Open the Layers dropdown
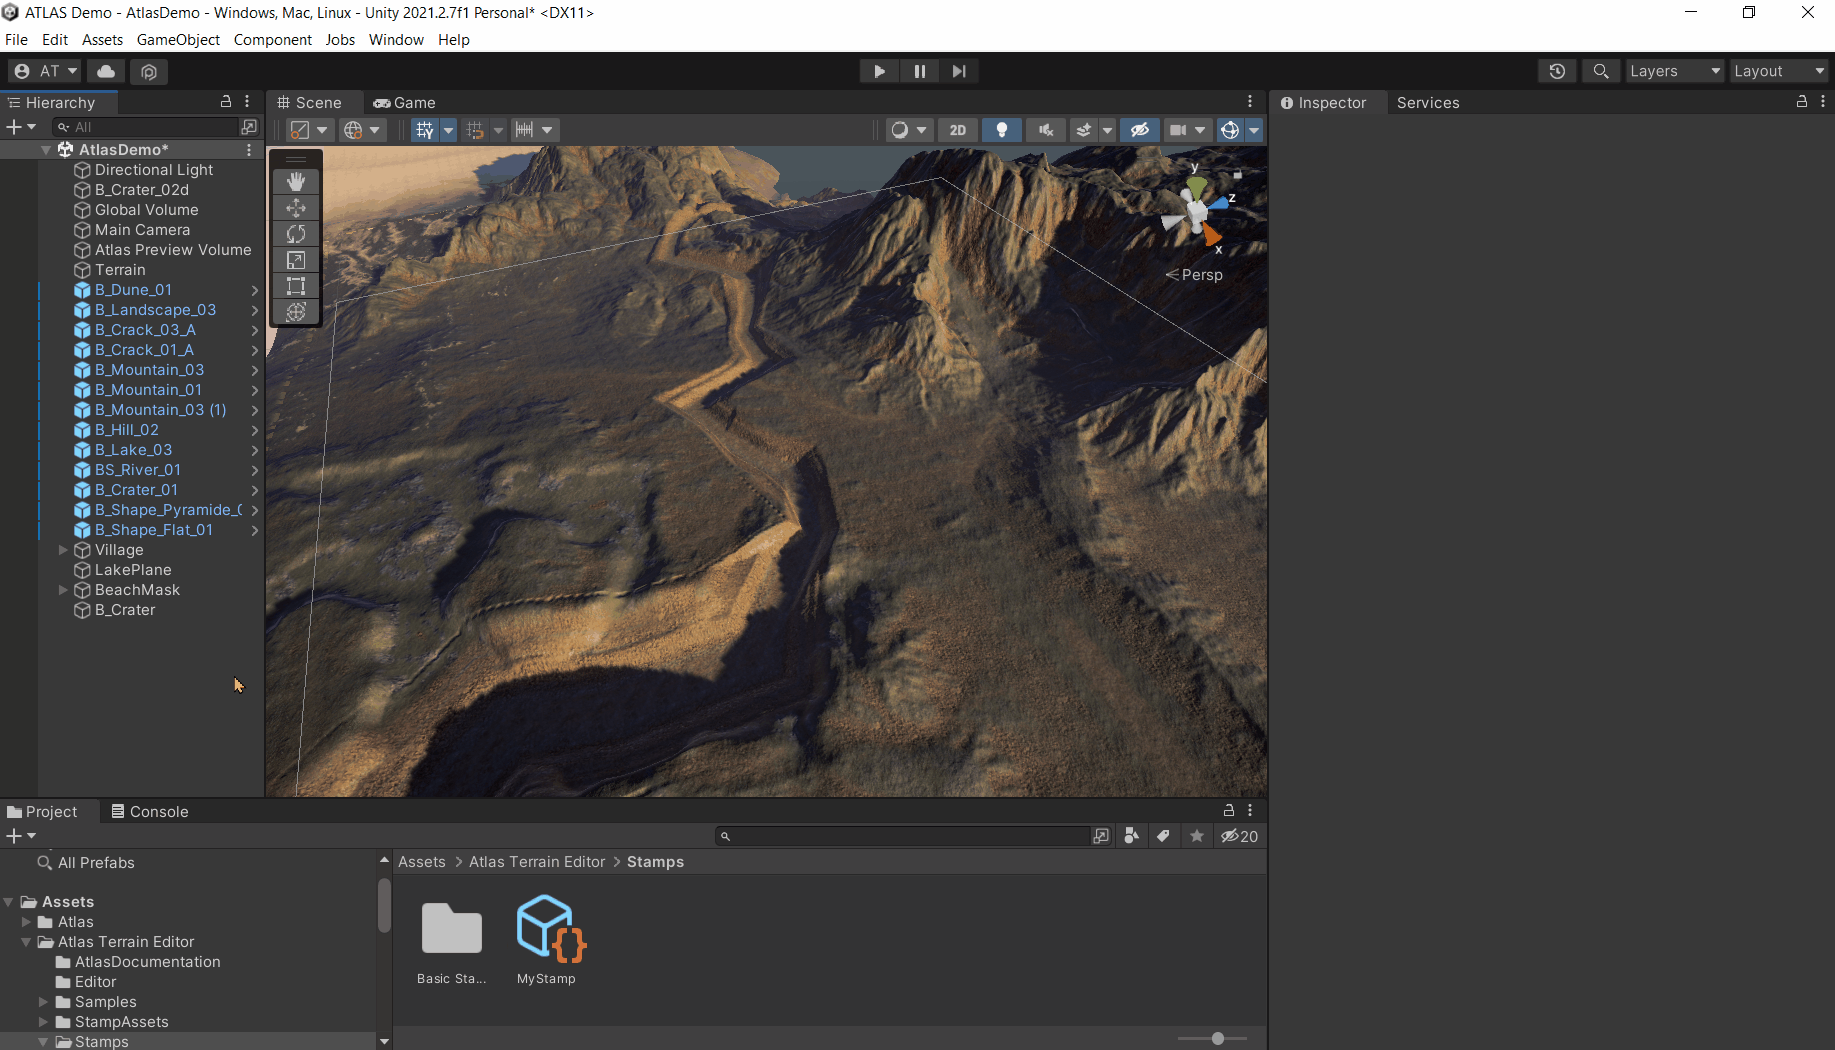The height and width of the screenshot is (1050, 1835). (x=1674, y=71)
